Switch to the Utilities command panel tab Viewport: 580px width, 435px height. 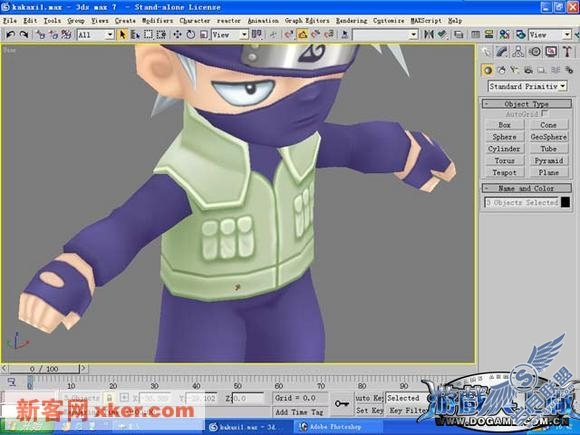pyautogui.click(x=567, y=51)
